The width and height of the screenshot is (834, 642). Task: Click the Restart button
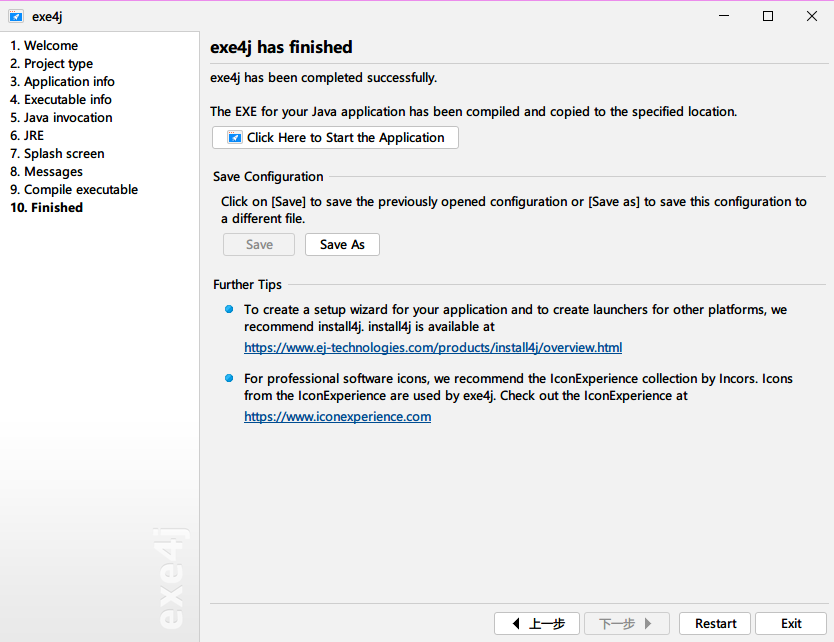point(715,624)
